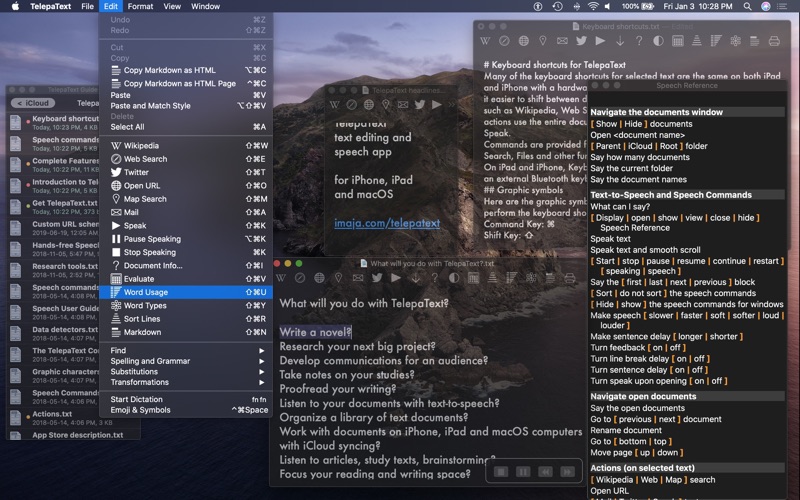Click Mail icon in TelepaText headlines window toolbar
This screenshot has height=500, width=800.
[x=403, y=105]
